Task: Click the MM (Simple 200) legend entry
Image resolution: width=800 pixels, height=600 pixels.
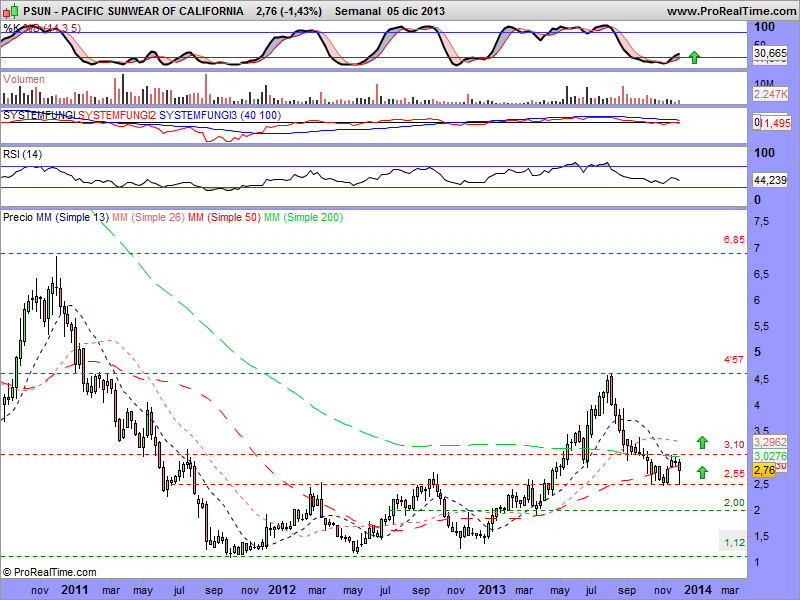Action: 304,217
